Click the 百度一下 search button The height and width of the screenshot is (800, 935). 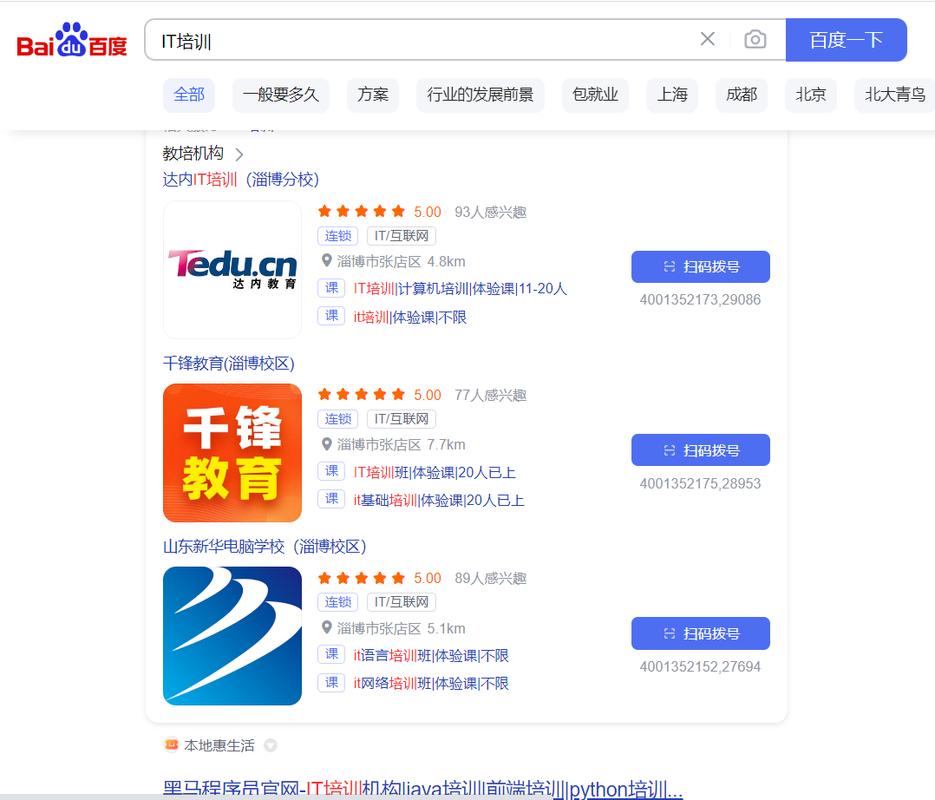[x=846, y=40]
